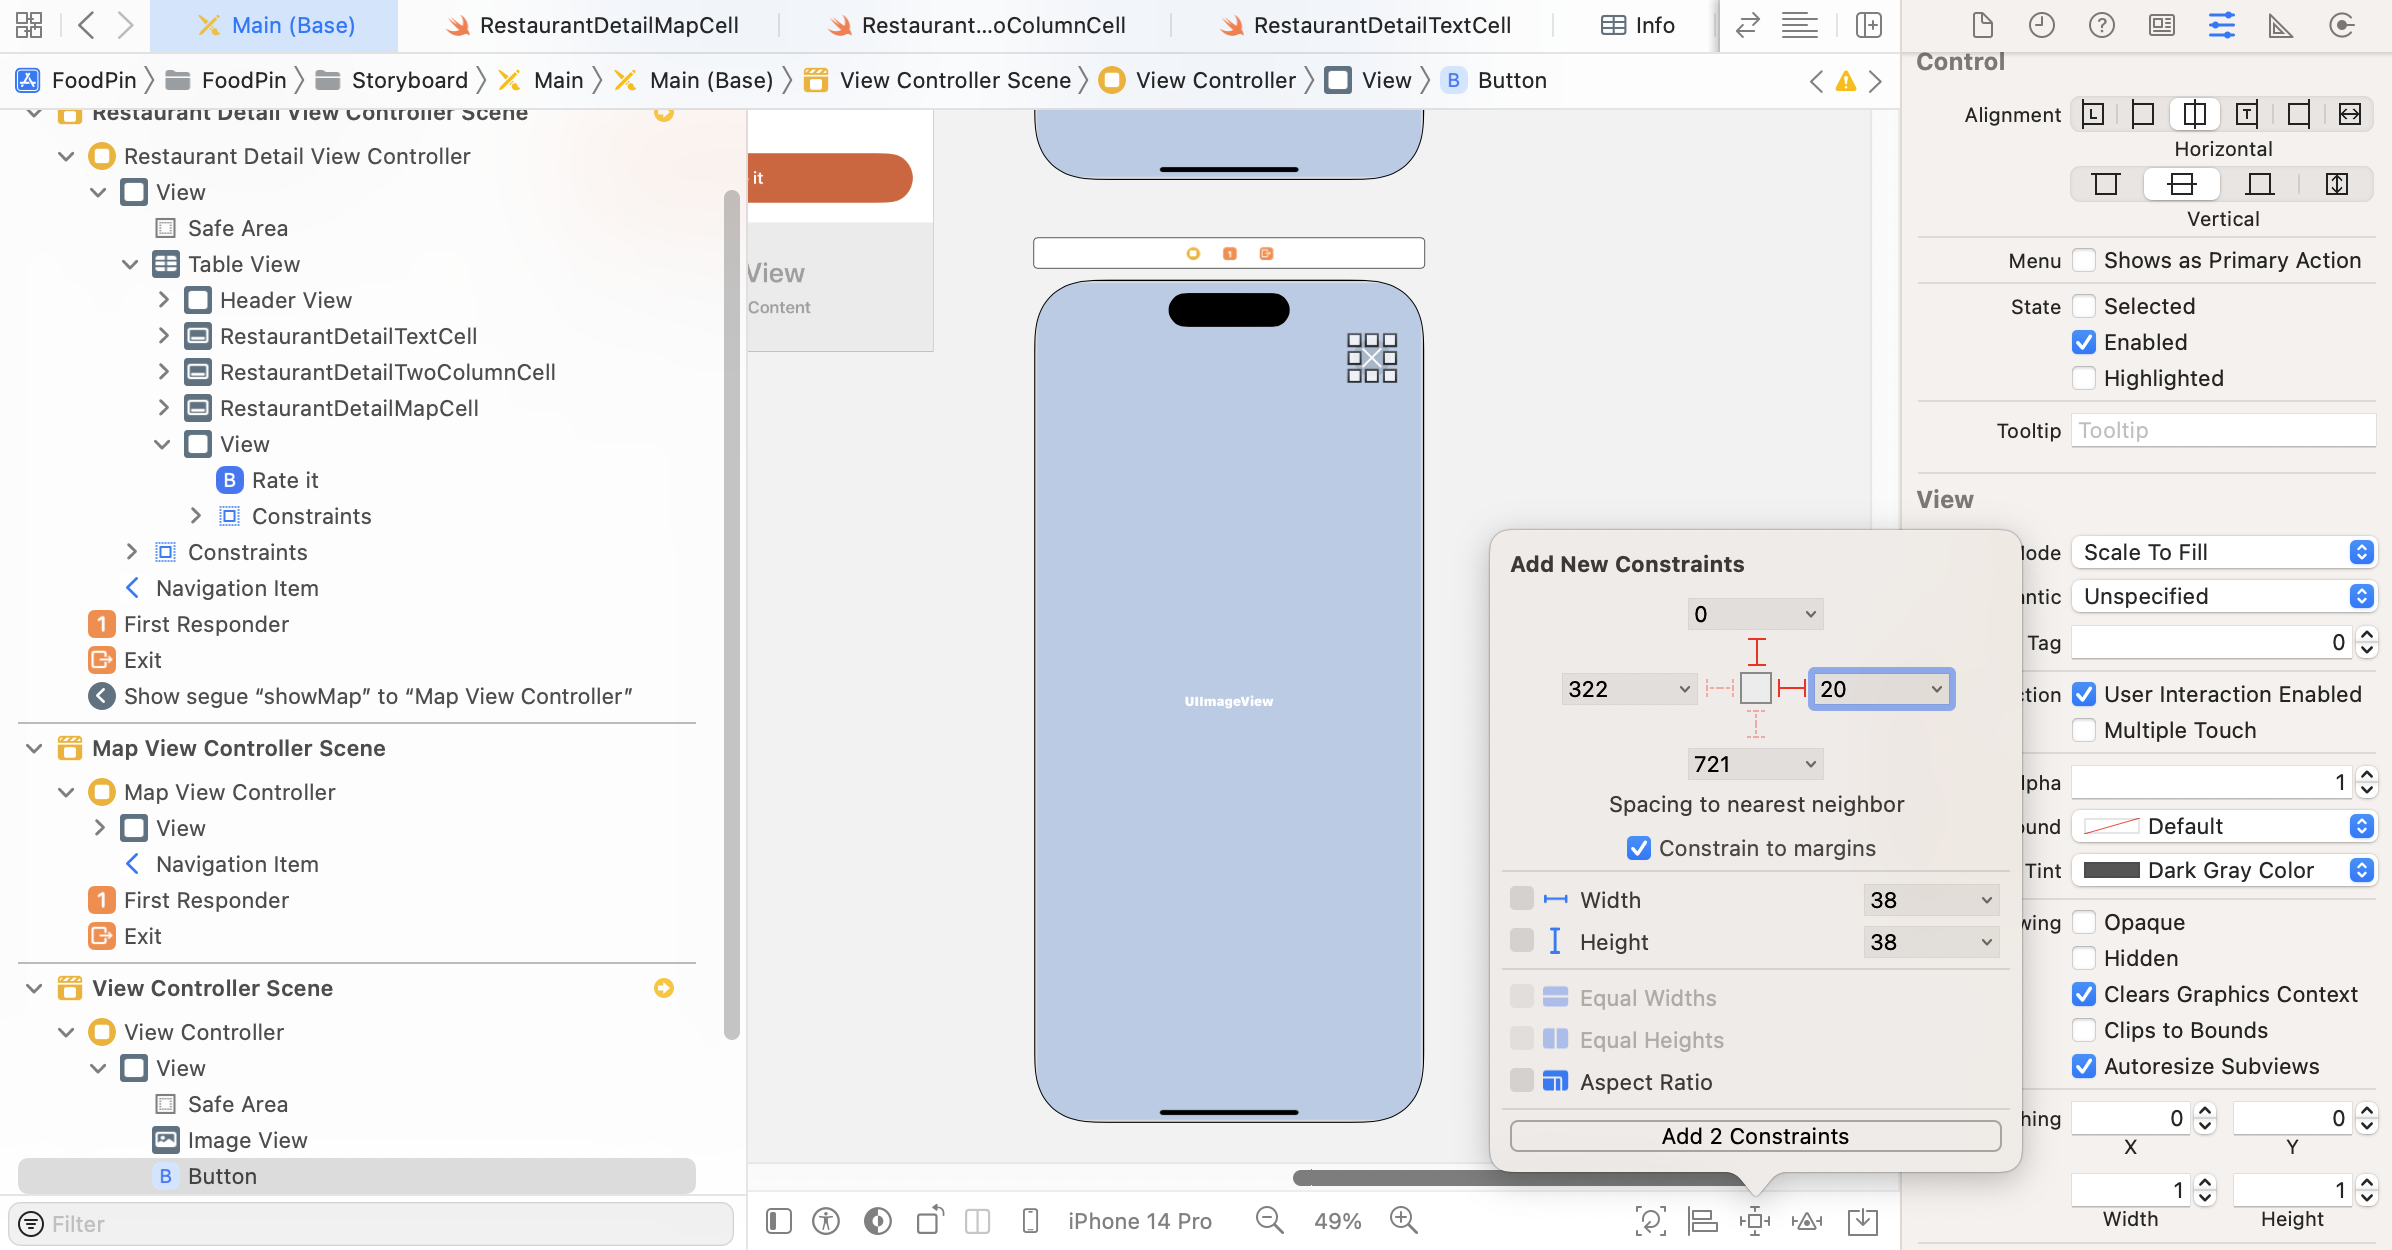2392x1250 pixels.
Task: Collapse the Table View tree item
Action: tap(131, 264)
